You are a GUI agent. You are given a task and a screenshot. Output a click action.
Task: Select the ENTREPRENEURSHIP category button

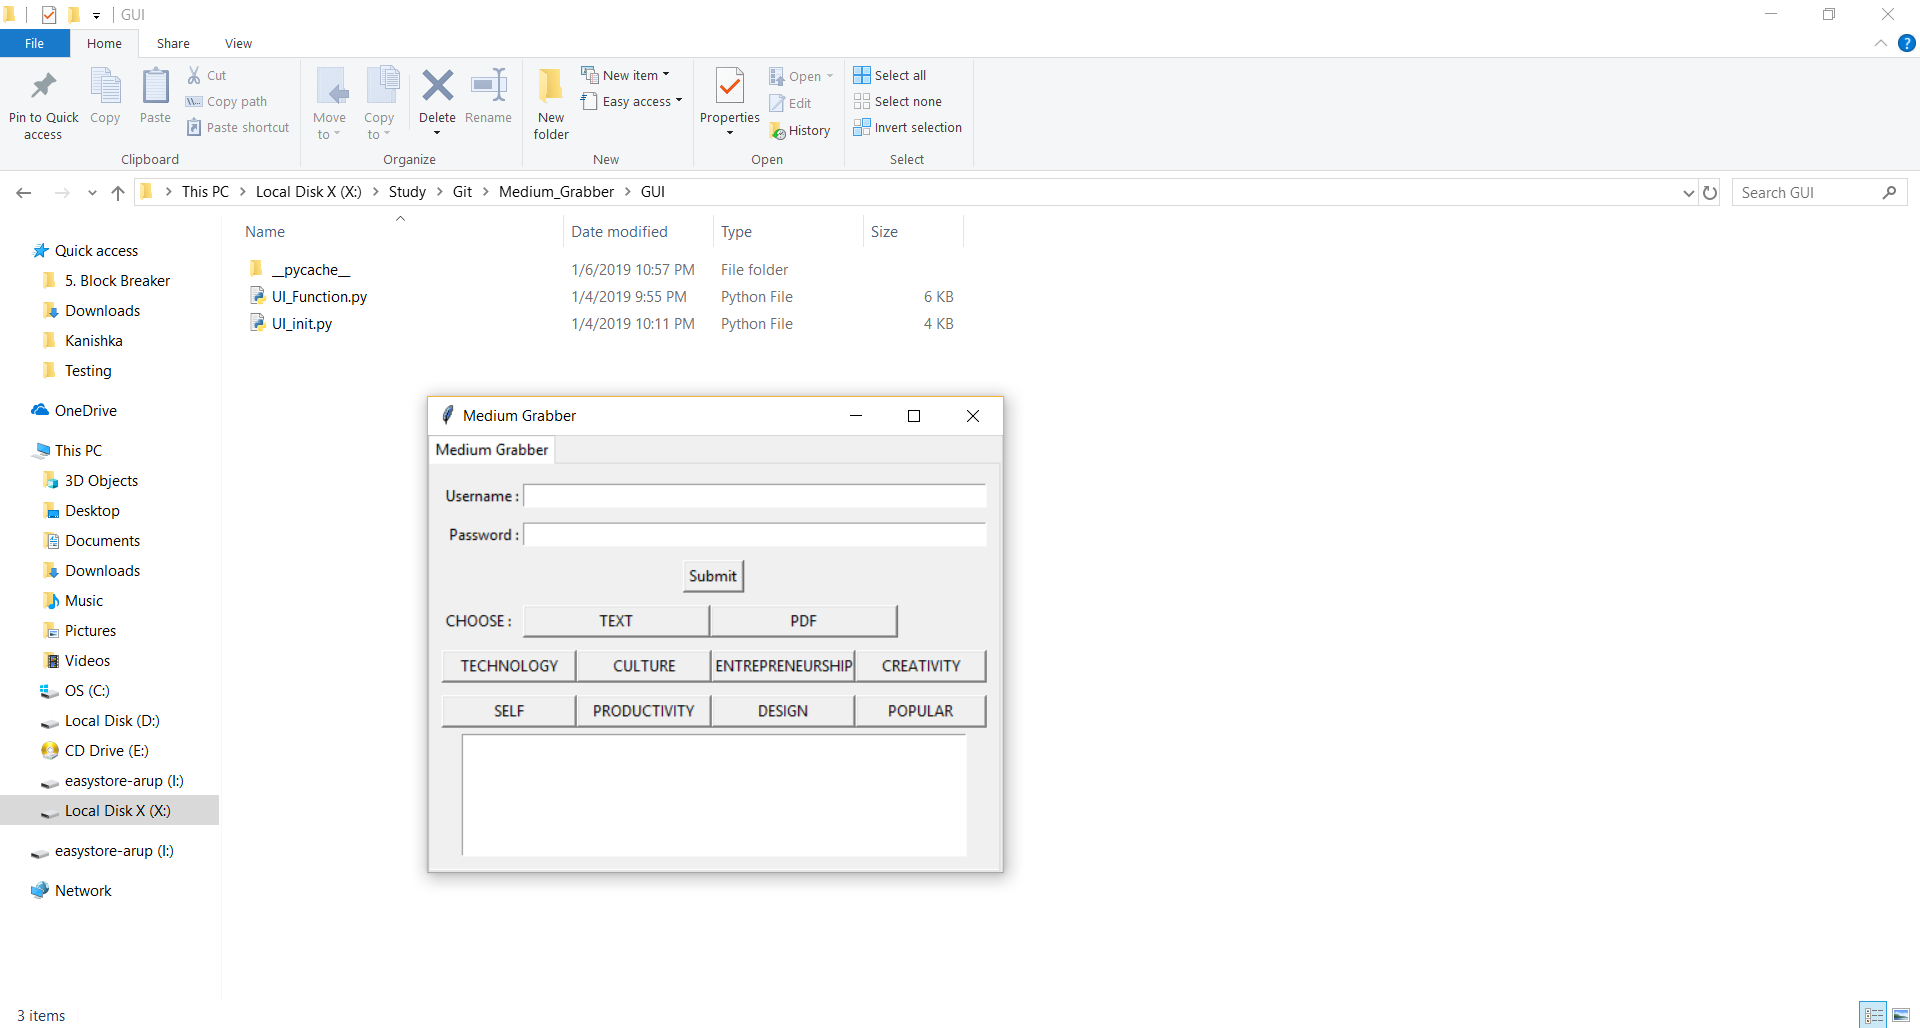[x=784, y=666]
